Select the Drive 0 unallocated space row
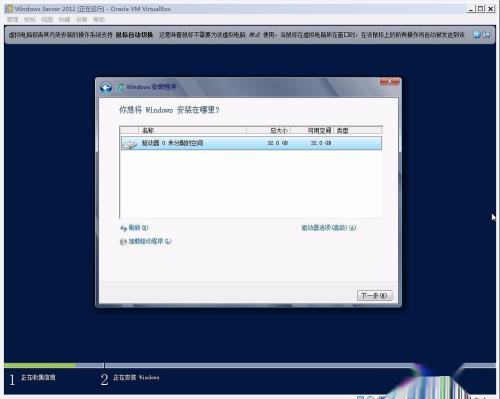The height and width of the screenshot is (399, 500). click(x=251, y=143)
